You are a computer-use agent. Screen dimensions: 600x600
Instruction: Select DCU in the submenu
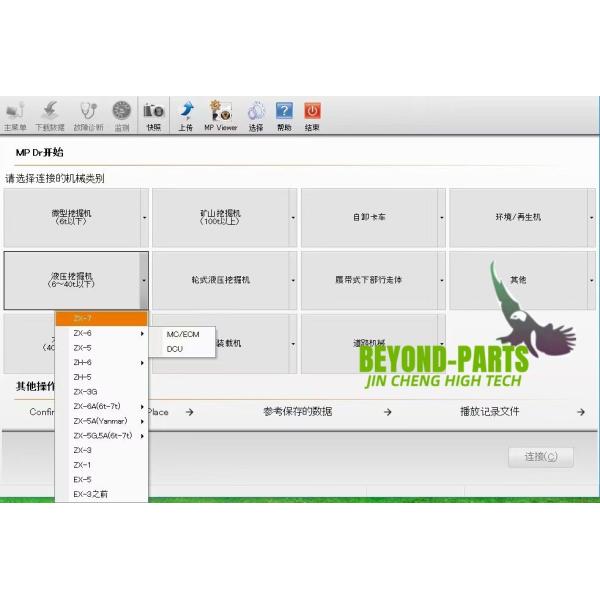[x=182, y=349]
